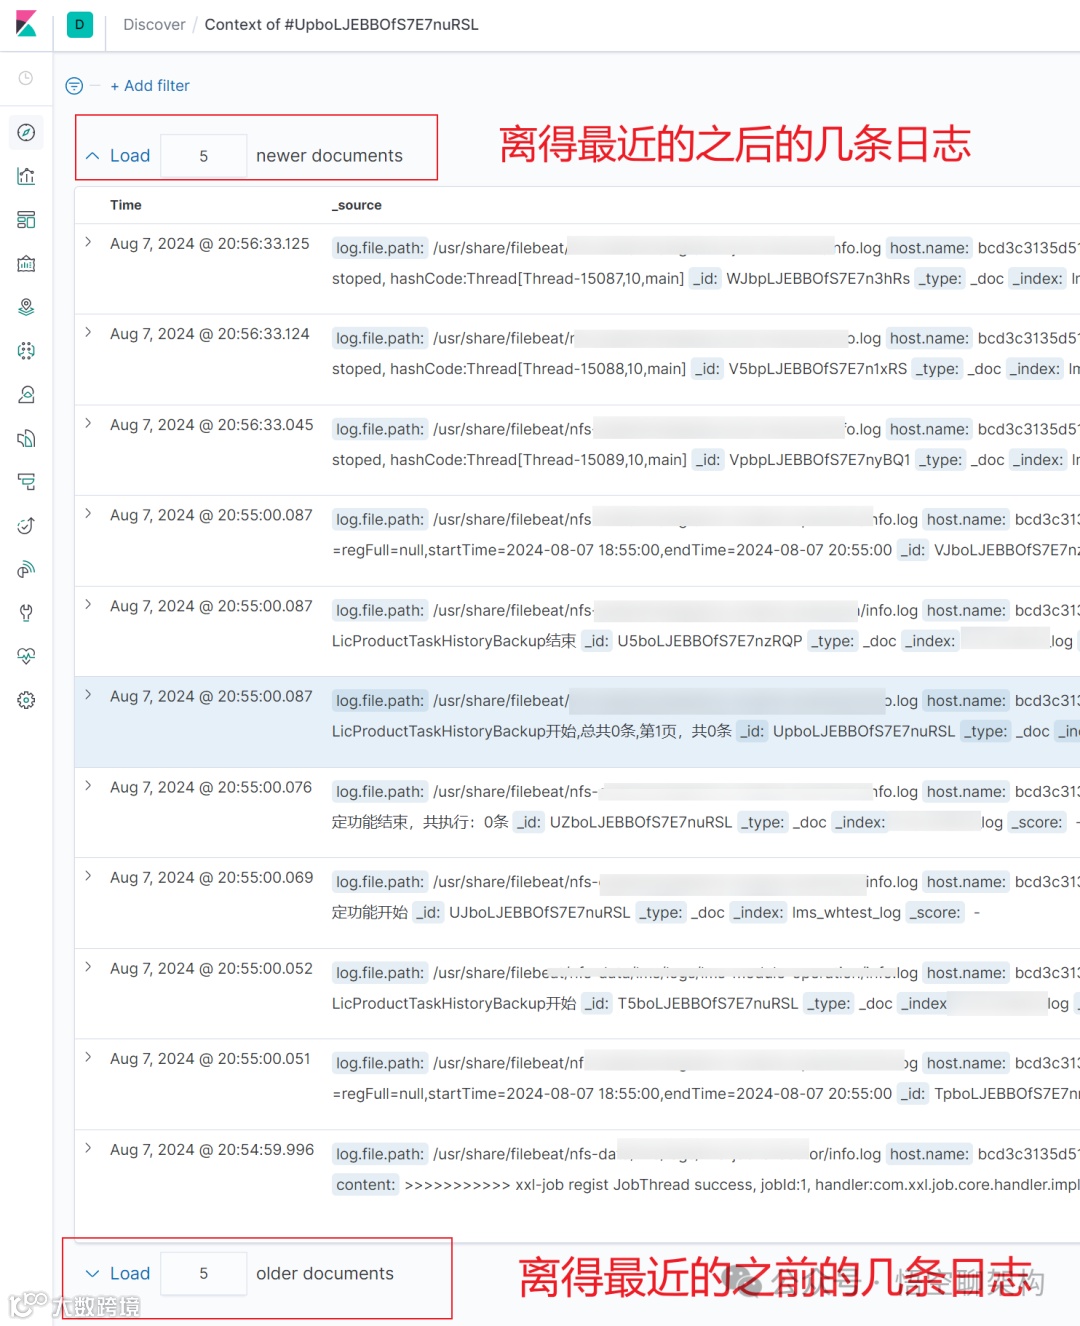Open recently viewed clock icon
Viewport: 1080px width, 1326px height.
coord(26,78)
